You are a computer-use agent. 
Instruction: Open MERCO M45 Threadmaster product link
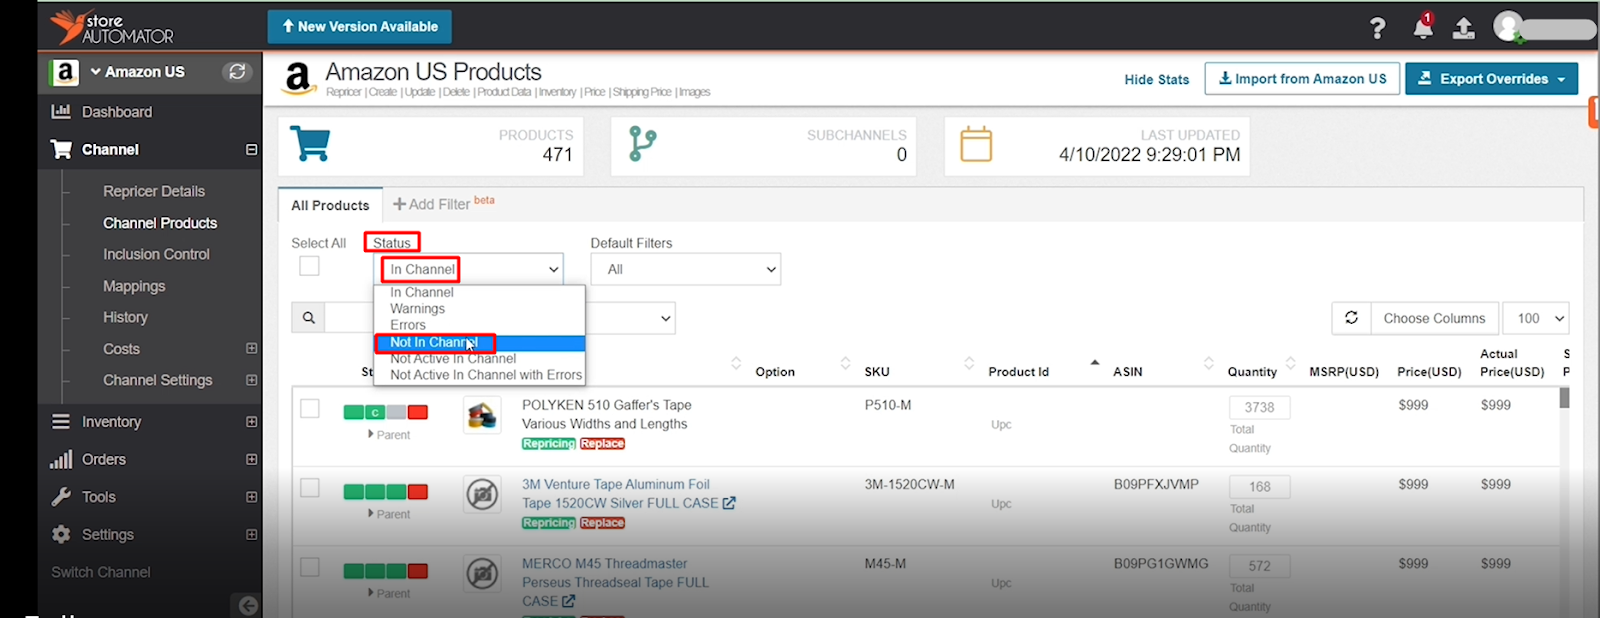coord(614,582)
